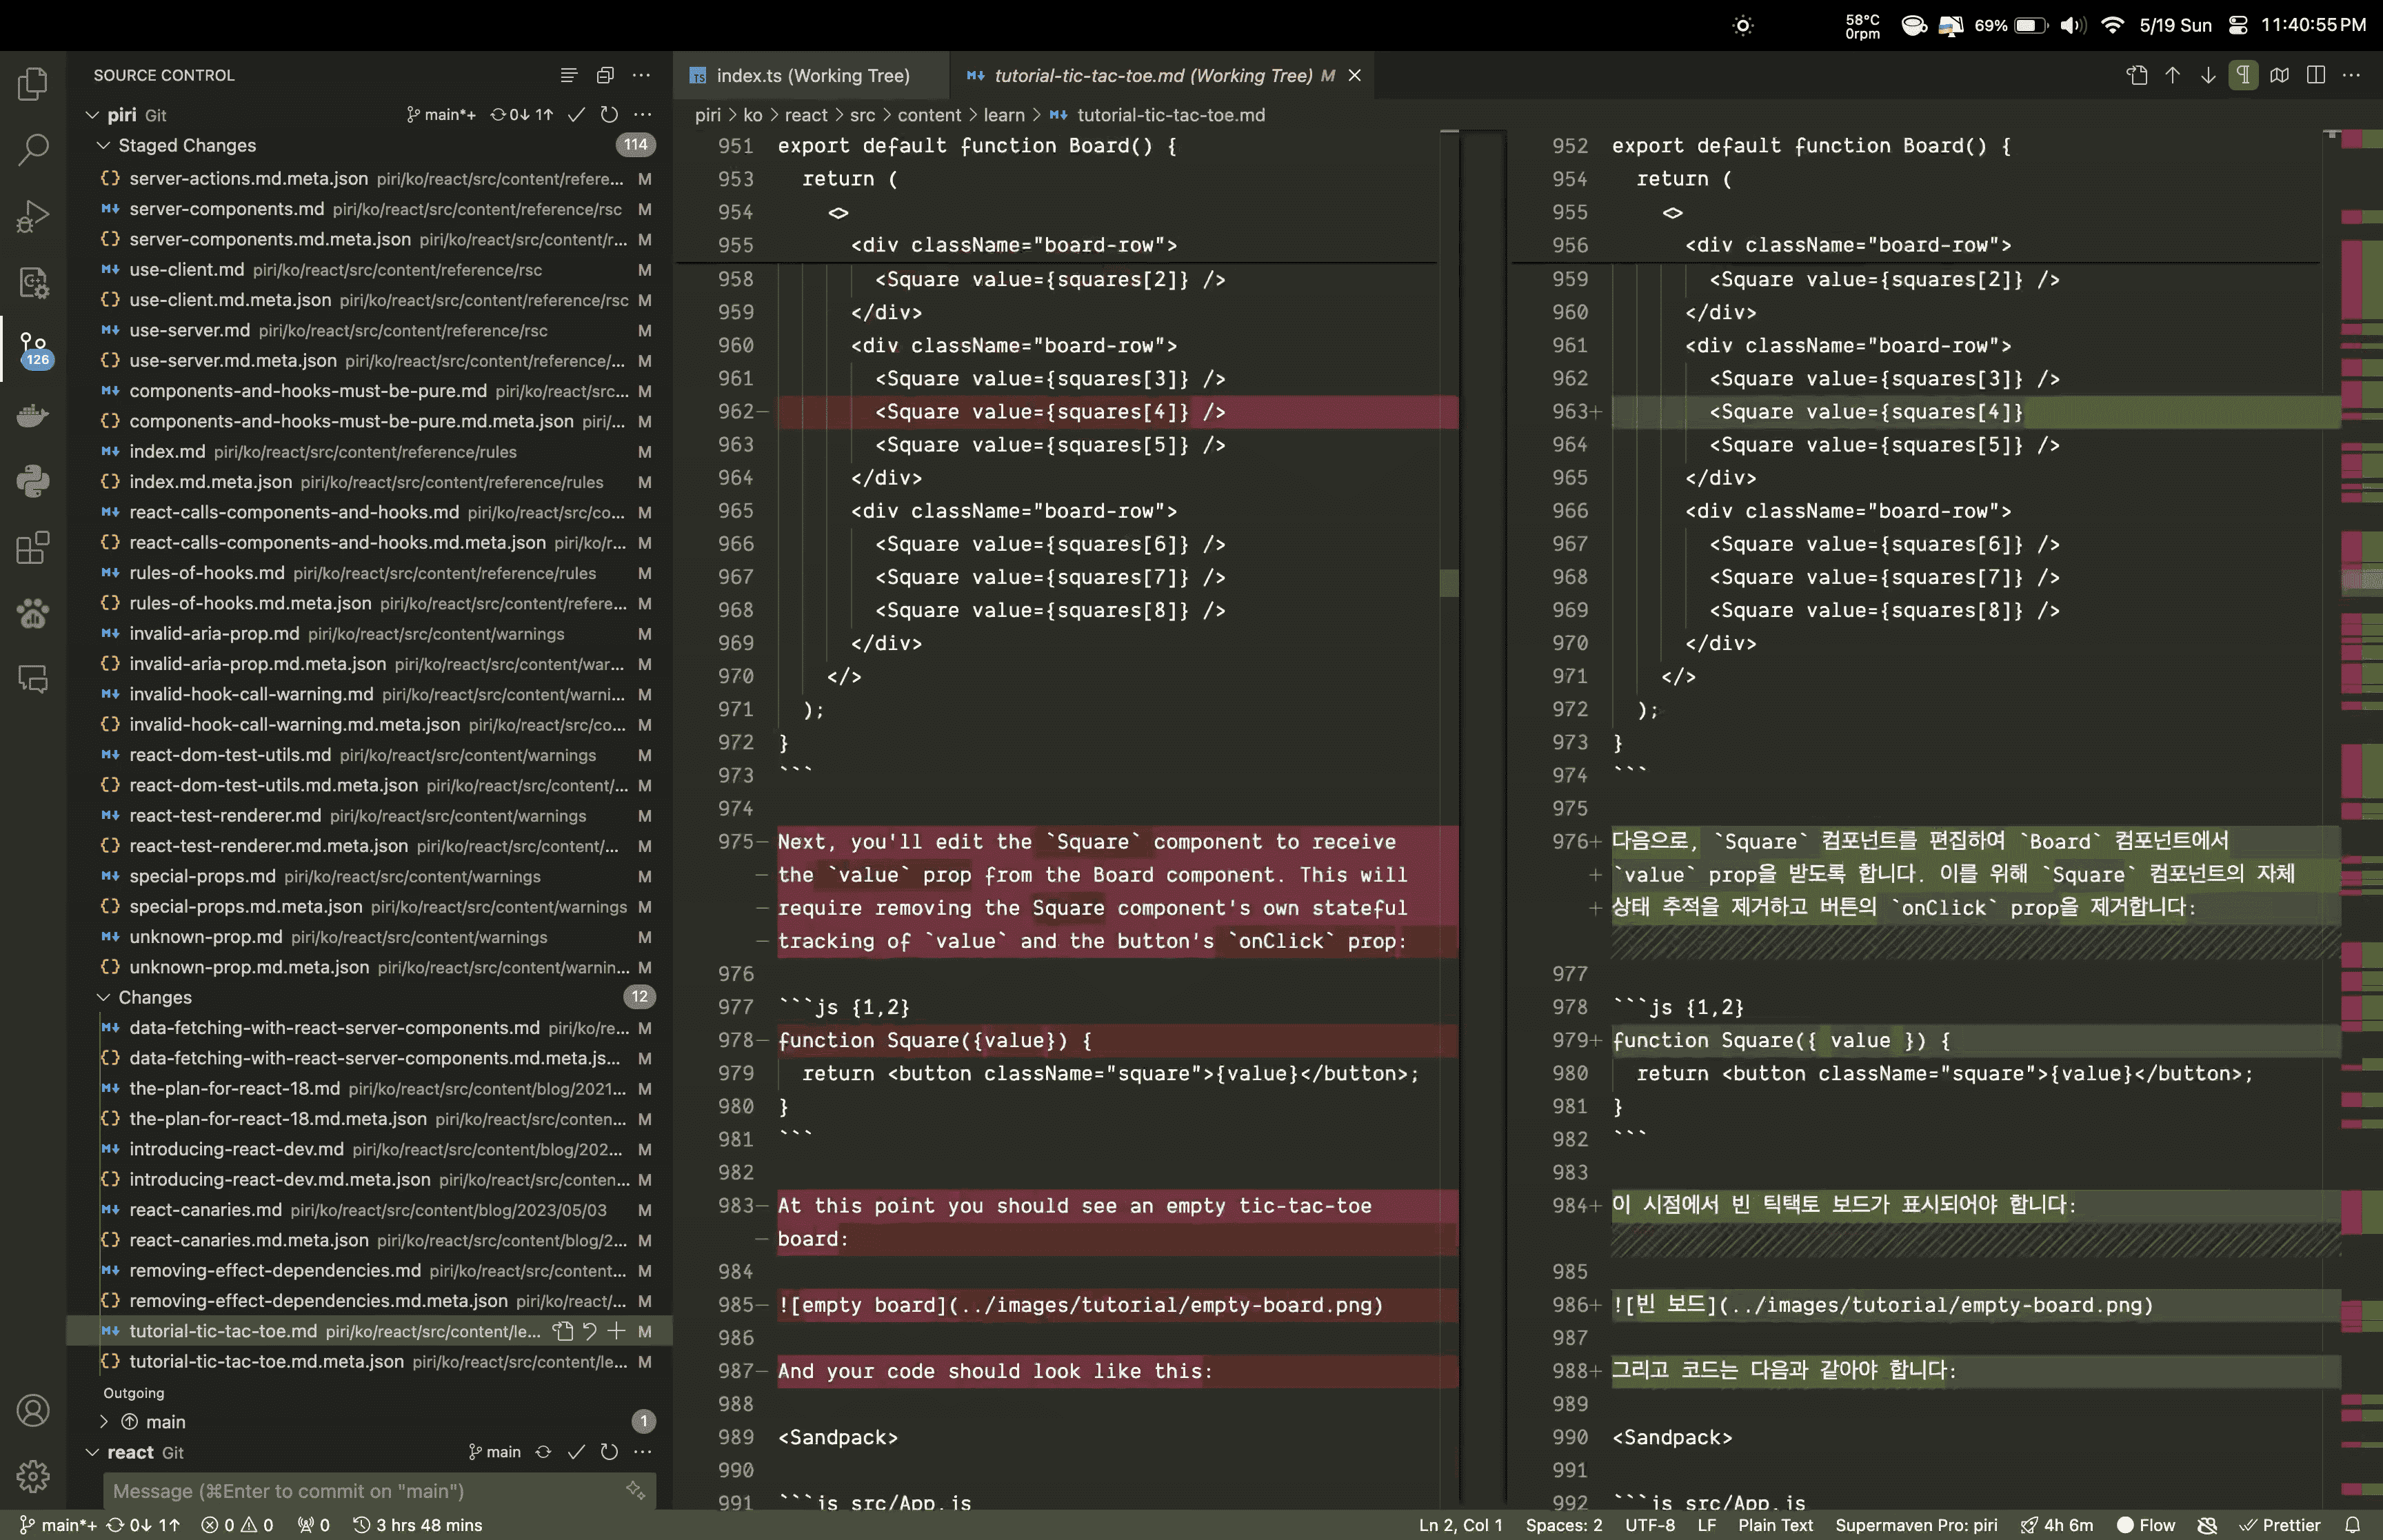Open the Docker view icon
Screen dimensions: 2383x1540
pyautogui.click(x=33, y=415)
